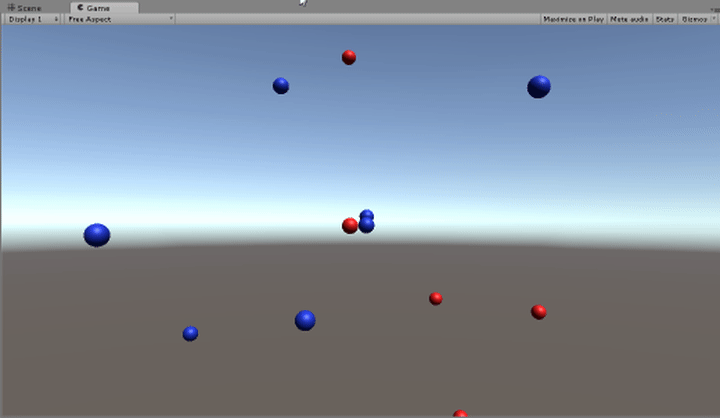Select the smallest blue sphere on the ground
The width and height of the screenshot is (720, 418).
pyautogui.click(x=190, y=333)
